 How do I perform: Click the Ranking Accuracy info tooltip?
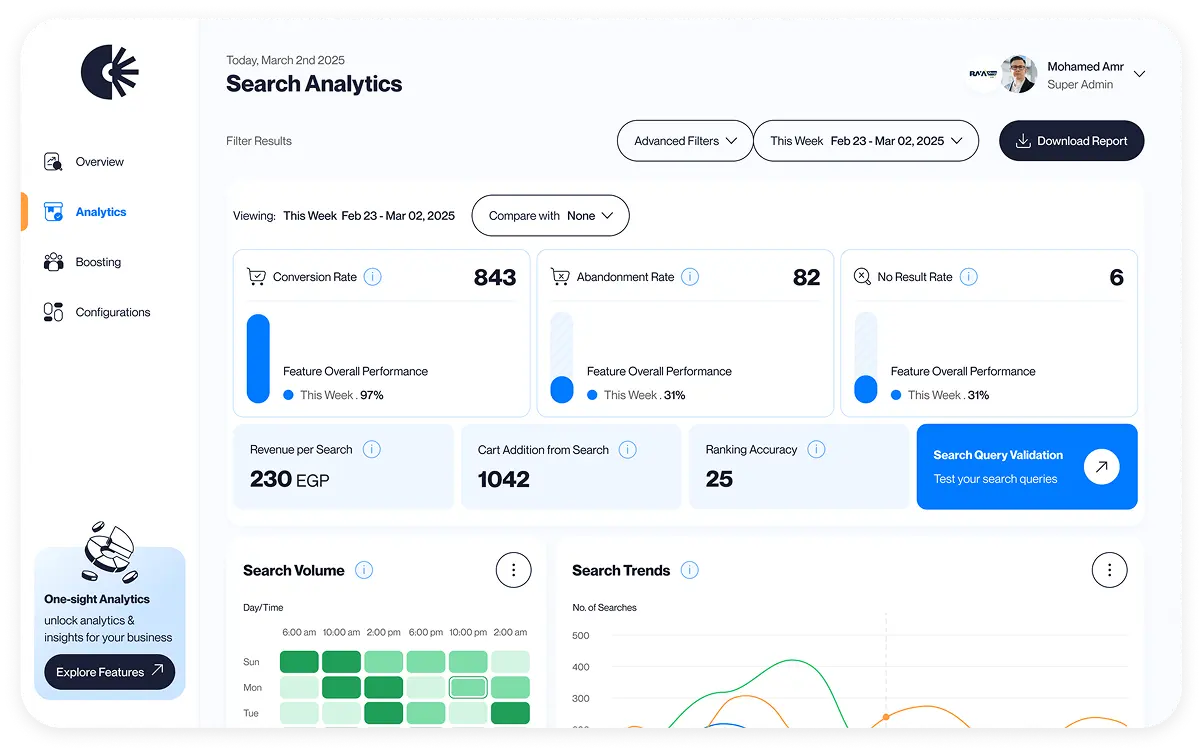click(818, 449)
